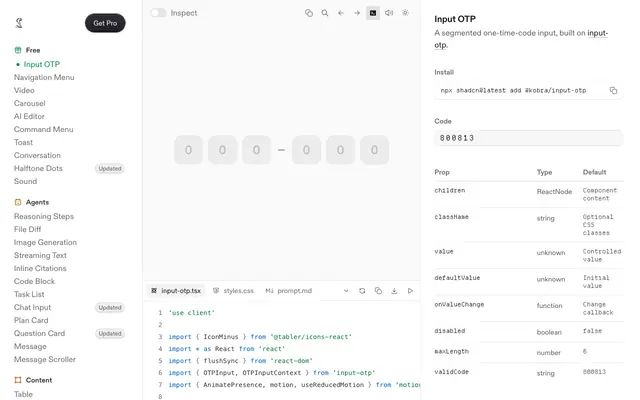640x400 pixels.
Task: Open the Conversation component page
Action: click(37, 156)
